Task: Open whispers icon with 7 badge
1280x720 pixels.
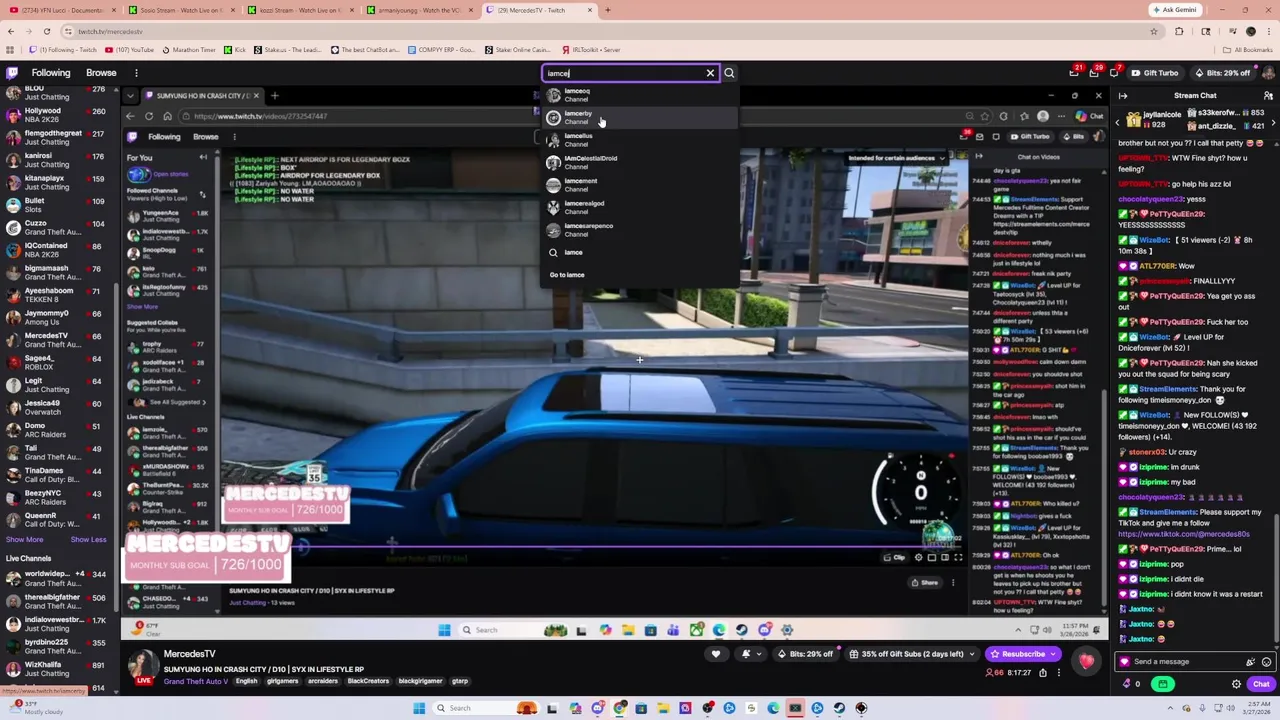Action: point(1114,73)
